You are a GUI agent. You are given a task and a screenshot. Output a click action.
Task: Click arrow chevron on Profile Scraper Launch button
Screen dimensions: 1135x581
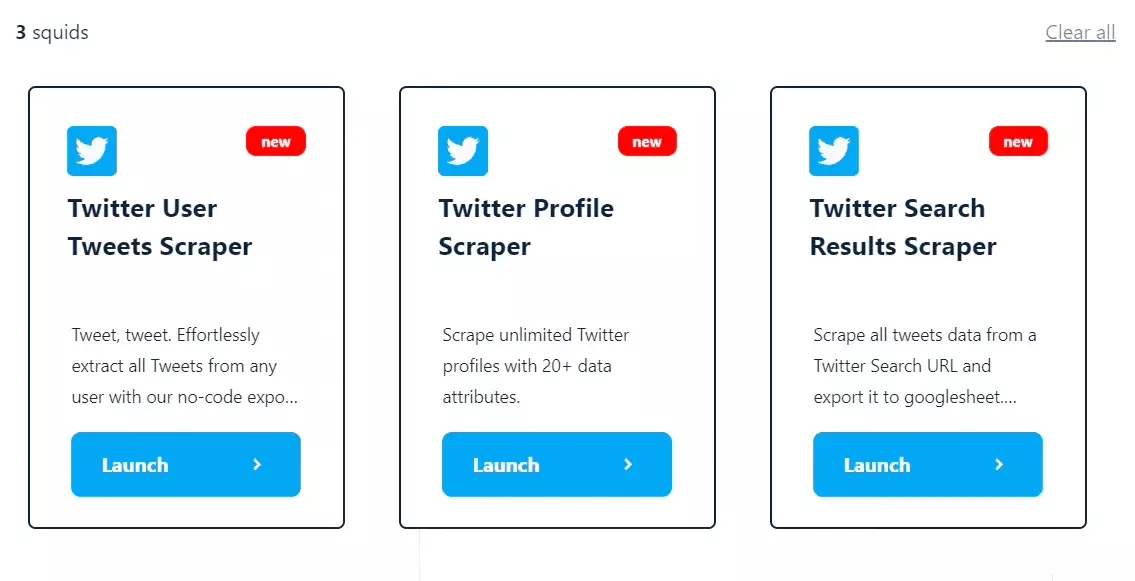(x=628, y=464)
